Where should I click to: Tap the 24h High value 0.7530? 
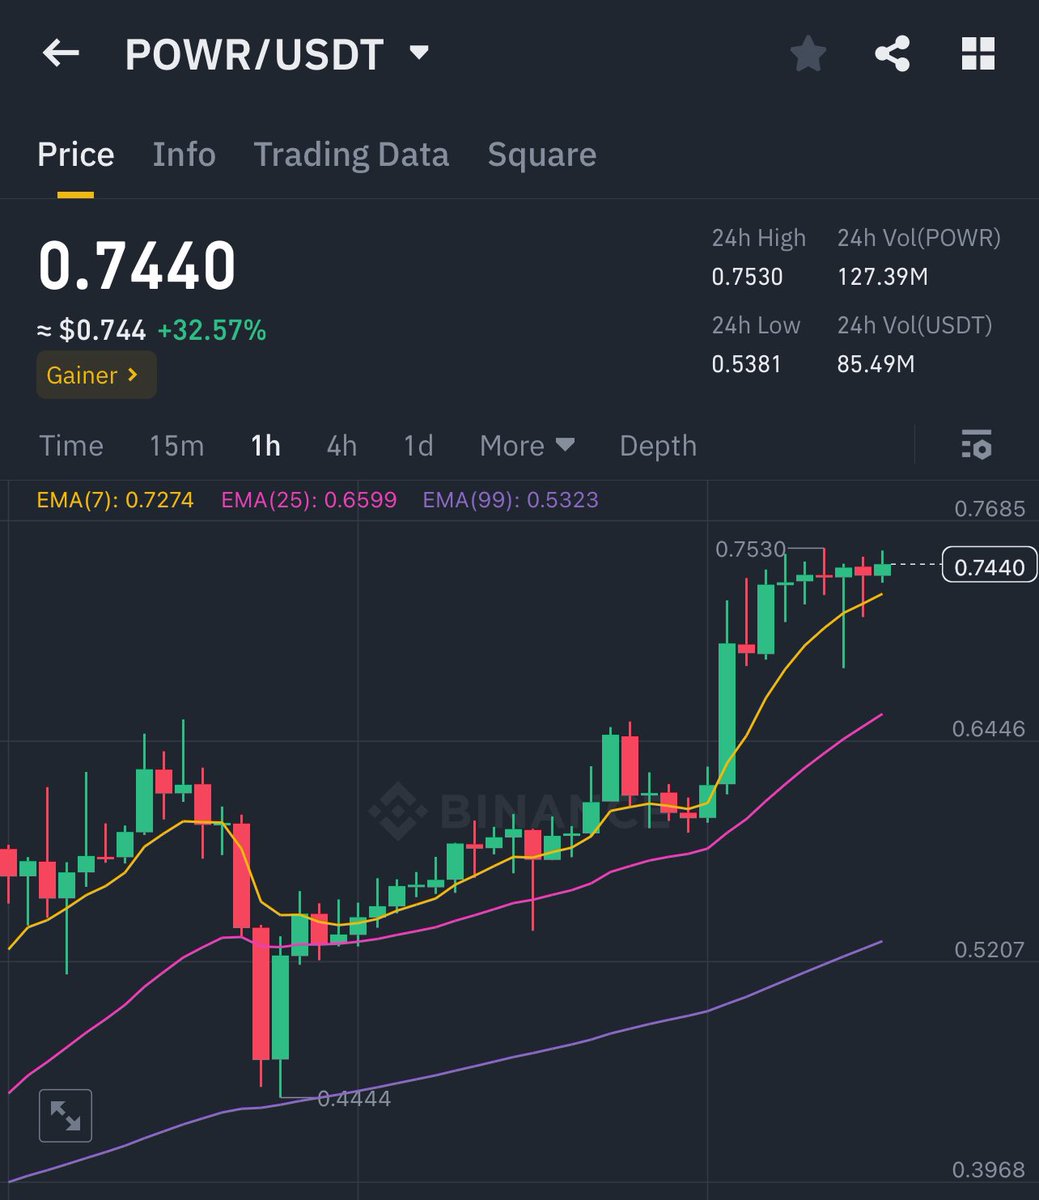747,277
